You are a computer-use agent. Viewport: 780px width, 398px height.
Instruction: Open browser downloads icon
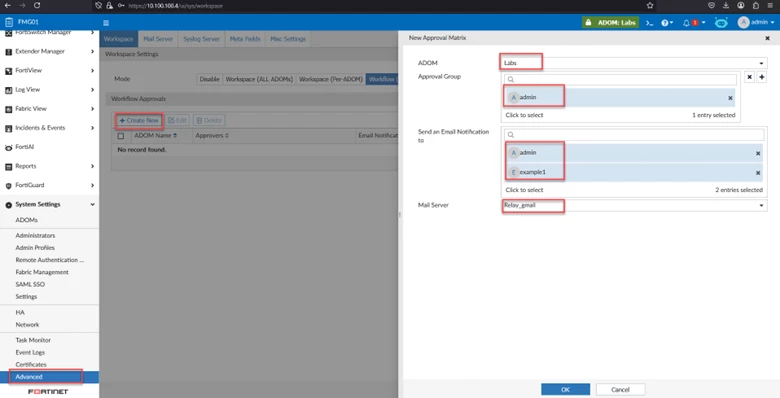pyautogui.click(x=726, y=5)
